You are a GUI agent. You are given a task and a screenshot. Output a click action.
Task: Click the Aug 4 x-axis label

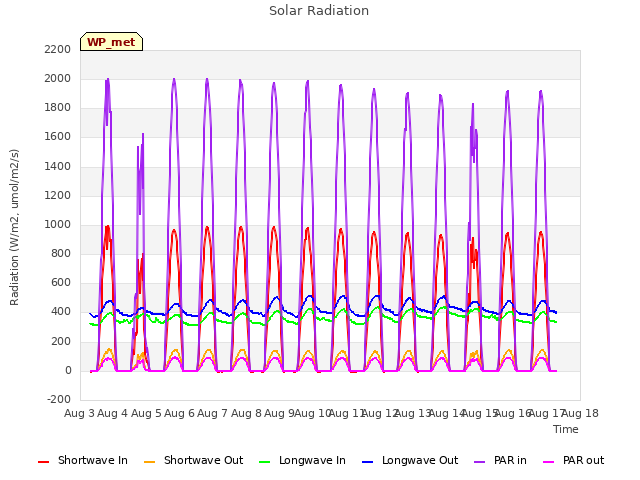coord(113,413)
